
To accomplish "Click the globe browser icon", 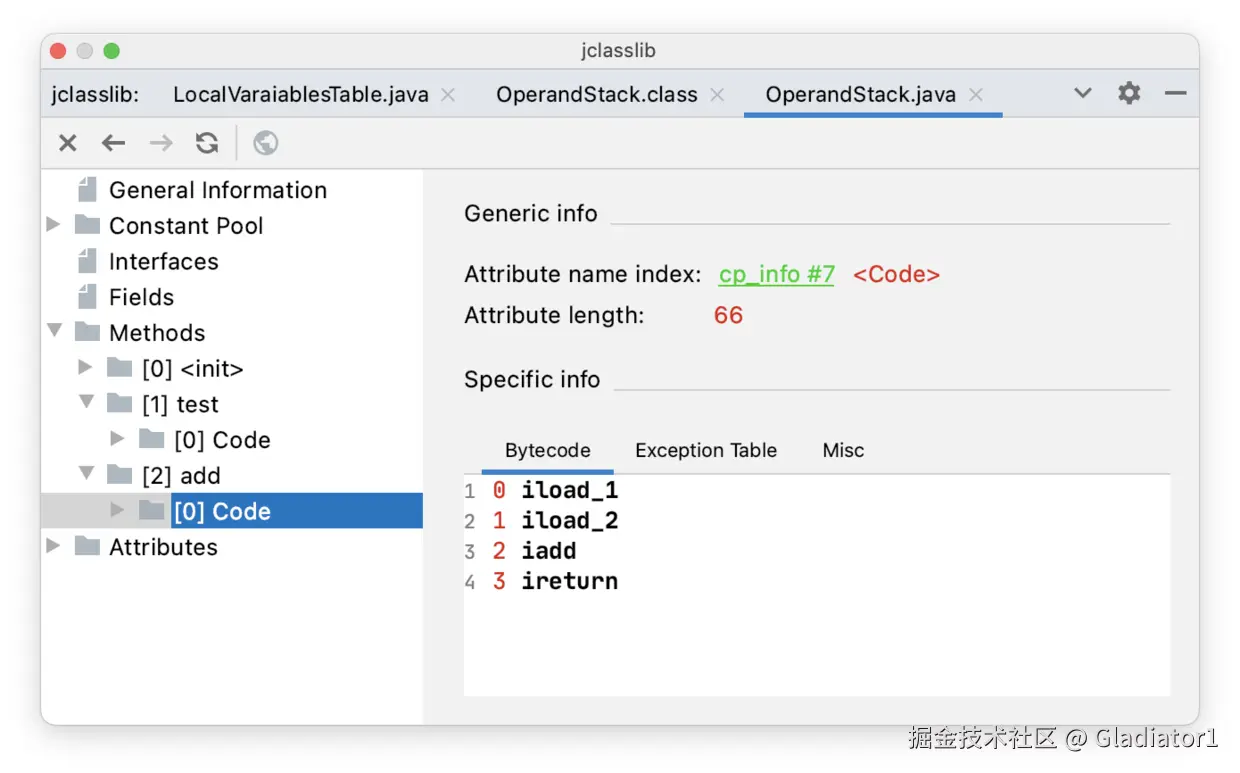I will 266,143.
